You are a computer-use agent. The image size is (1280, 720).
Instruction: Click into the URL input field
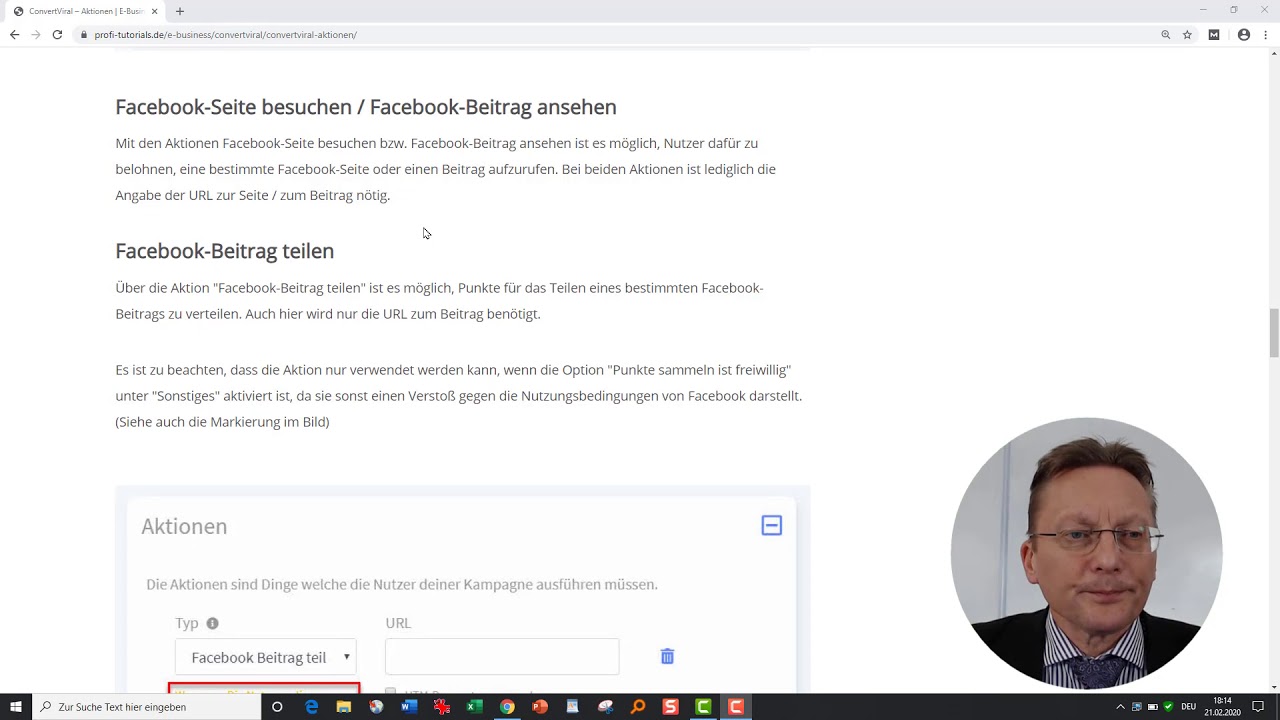coord(502,657)
